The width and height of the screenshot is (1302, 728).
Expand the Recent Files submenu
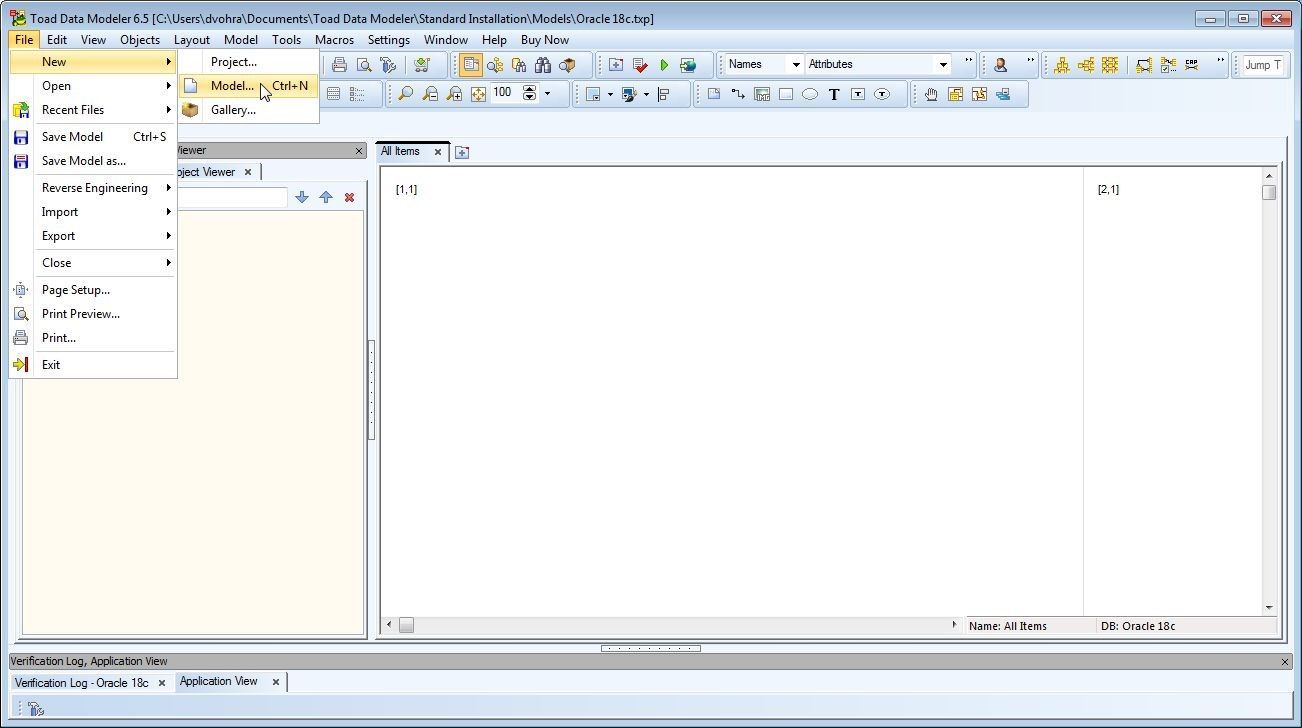click(93, 110)
